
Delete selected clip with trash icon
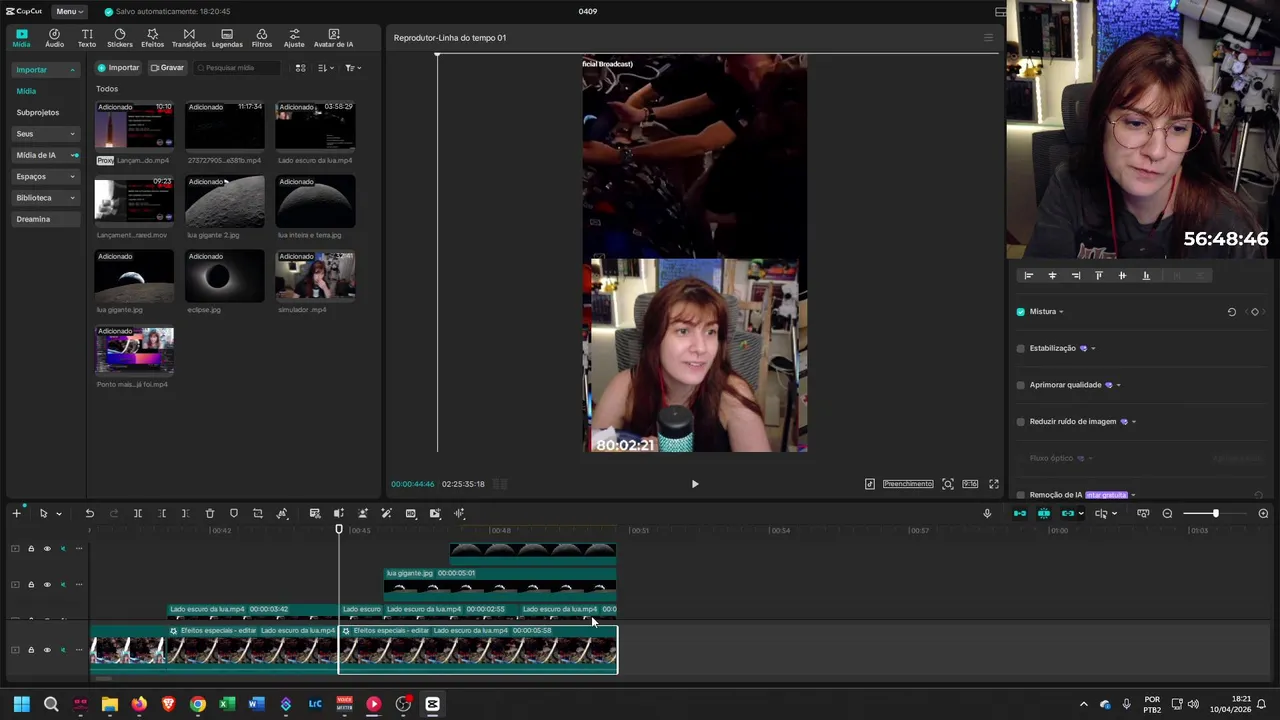click(210, 513)
